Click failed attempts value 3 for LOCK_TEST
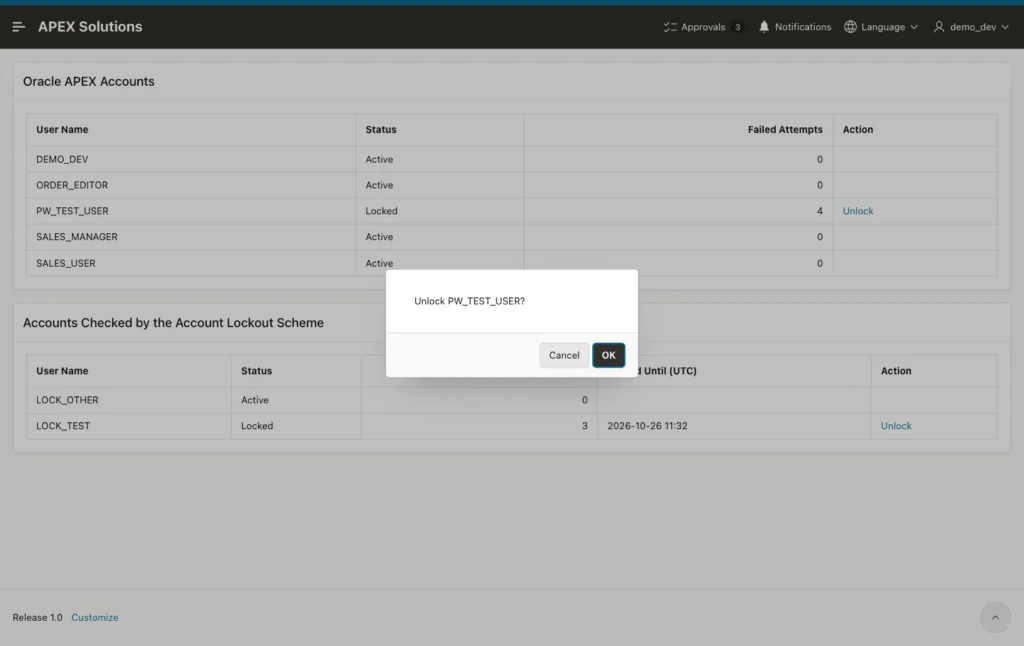Viewport: 1024px width, 646px height. 584,426
